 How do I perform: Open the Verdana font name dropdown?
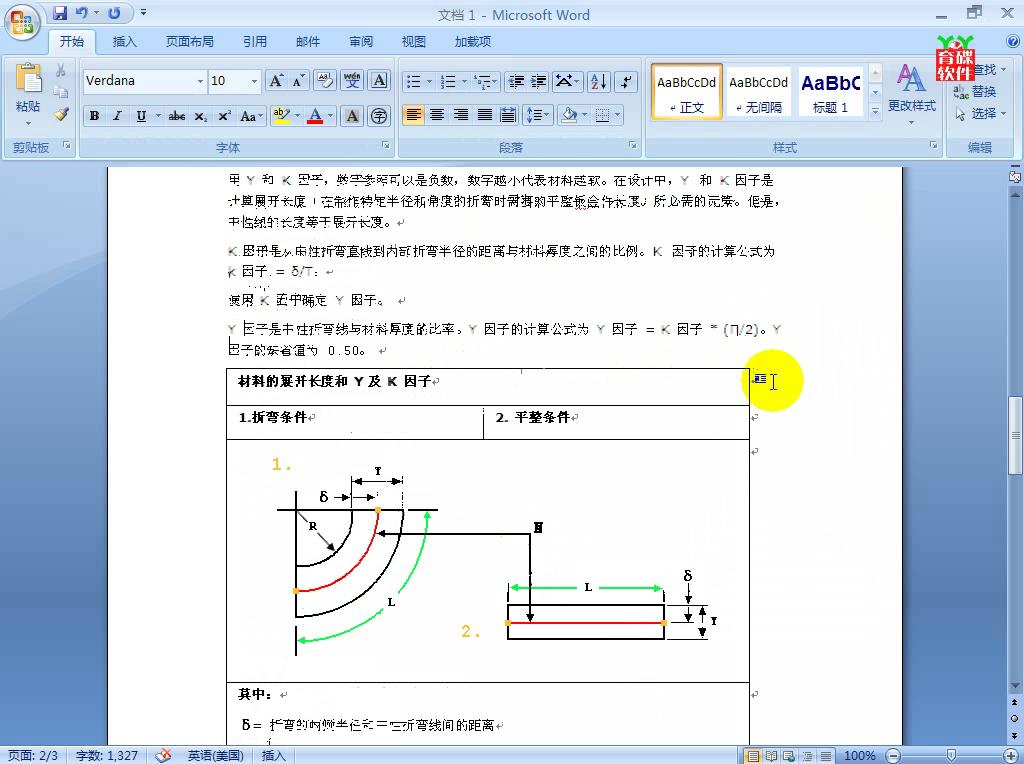200,81
